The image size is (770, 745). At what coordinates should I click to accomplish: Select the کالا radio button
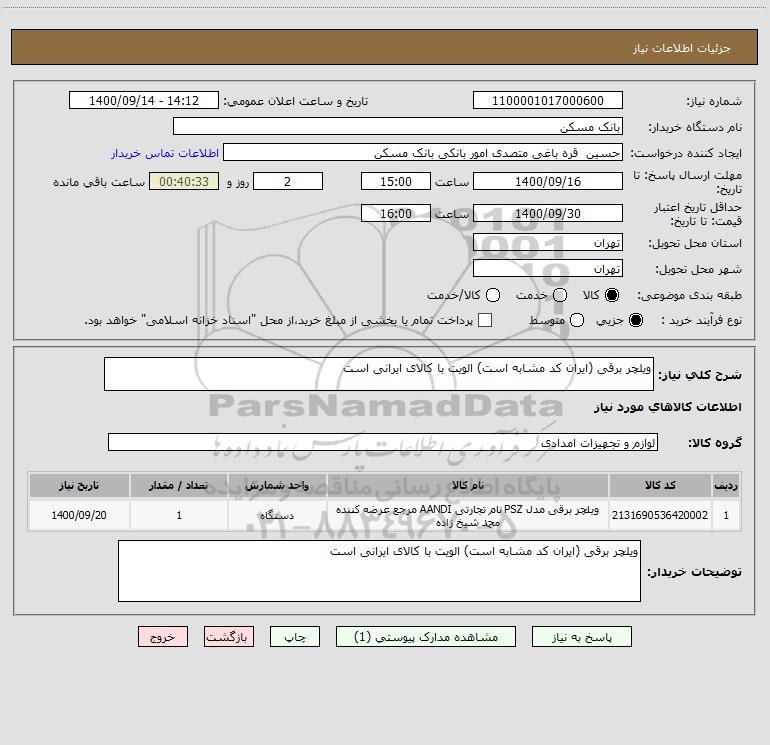[612, 295]
